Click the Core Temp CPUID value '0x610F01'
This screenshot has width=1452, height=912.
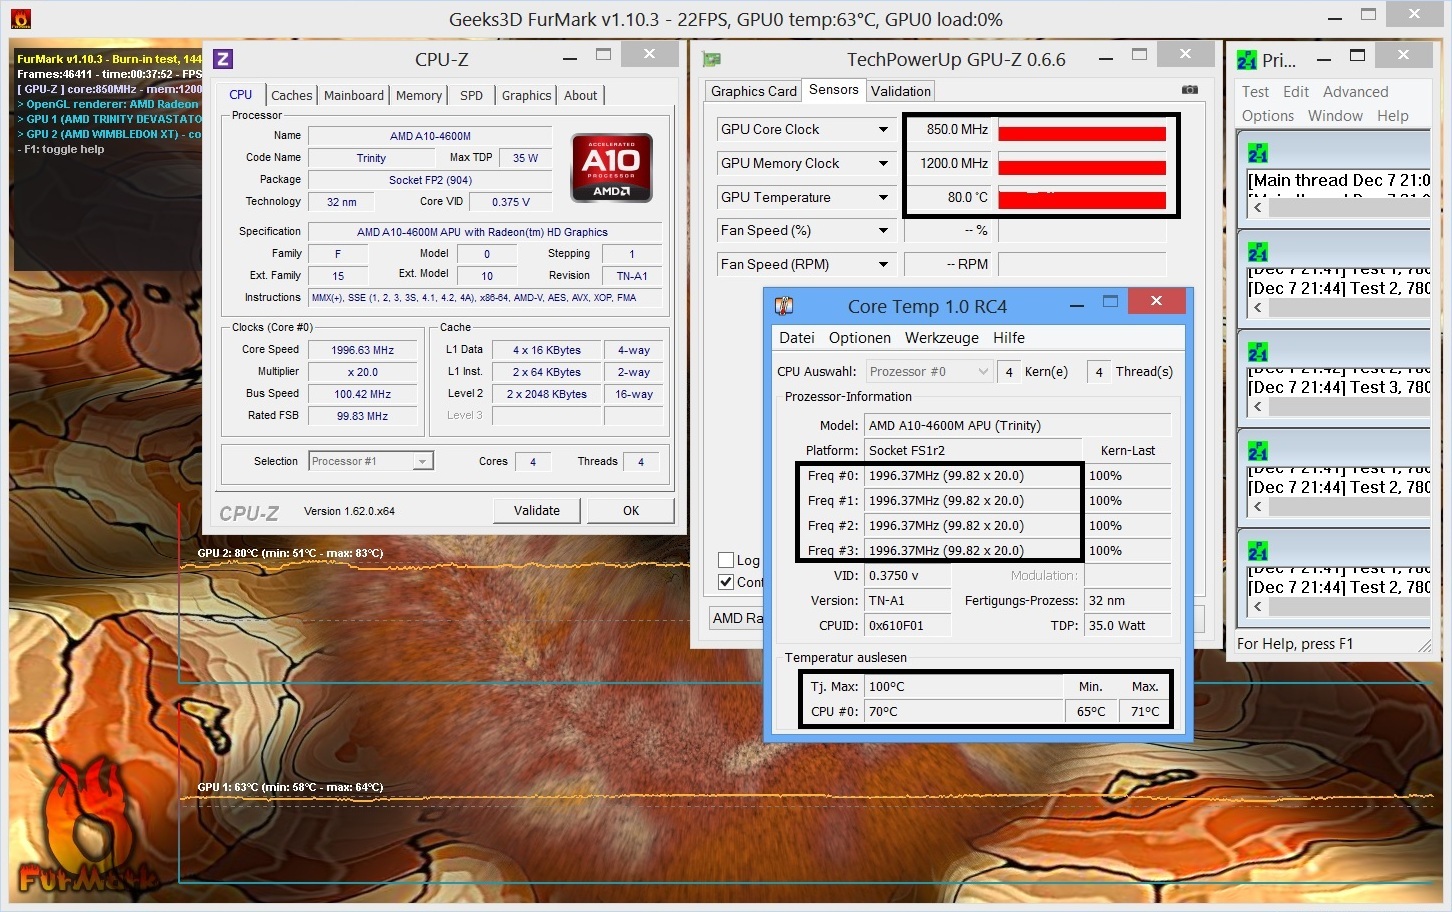pos(908,625)
